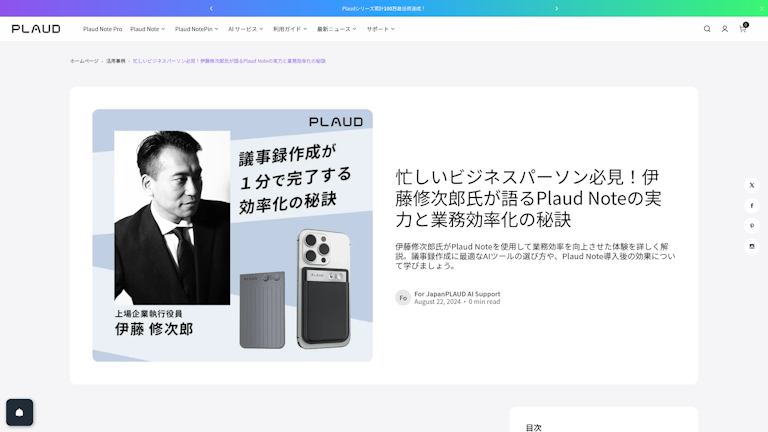Expand the サポート dropdown menu
The height and width of the screenshot is (432, 768).
tap(381, 29)
